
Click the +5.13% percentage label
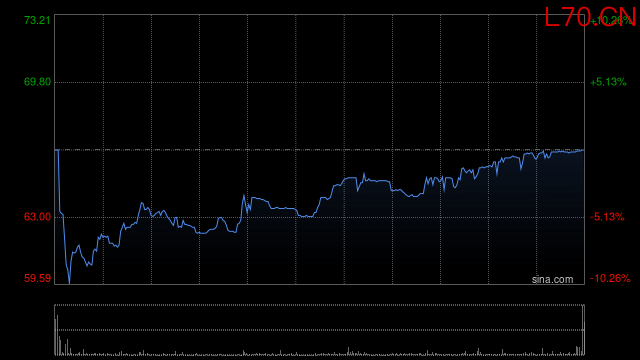[x=608, y=82]
